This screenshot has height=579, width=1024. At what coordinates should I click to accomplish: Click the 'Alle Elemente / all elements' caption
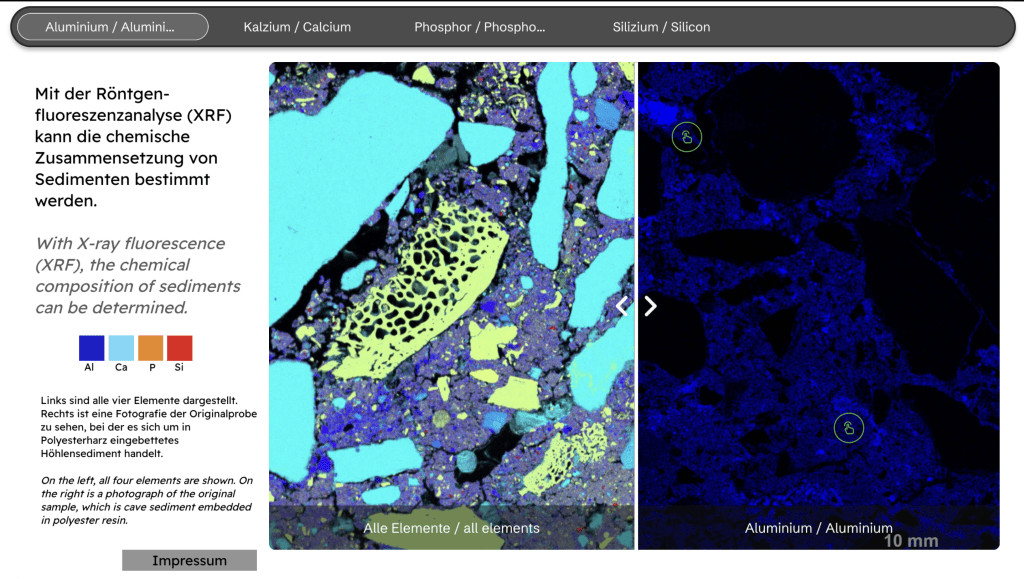pyautogui.click(x=451, y=528)
